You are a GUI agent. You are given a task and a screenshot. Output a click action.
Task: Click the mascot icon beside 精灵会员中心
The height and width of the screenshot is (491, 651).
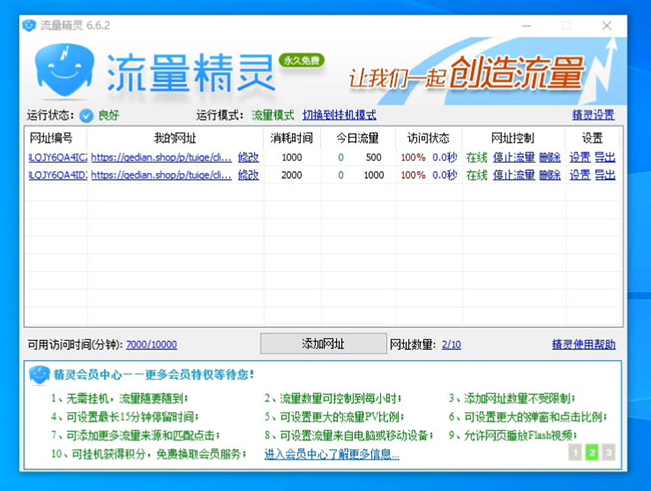tap(39, 375)
